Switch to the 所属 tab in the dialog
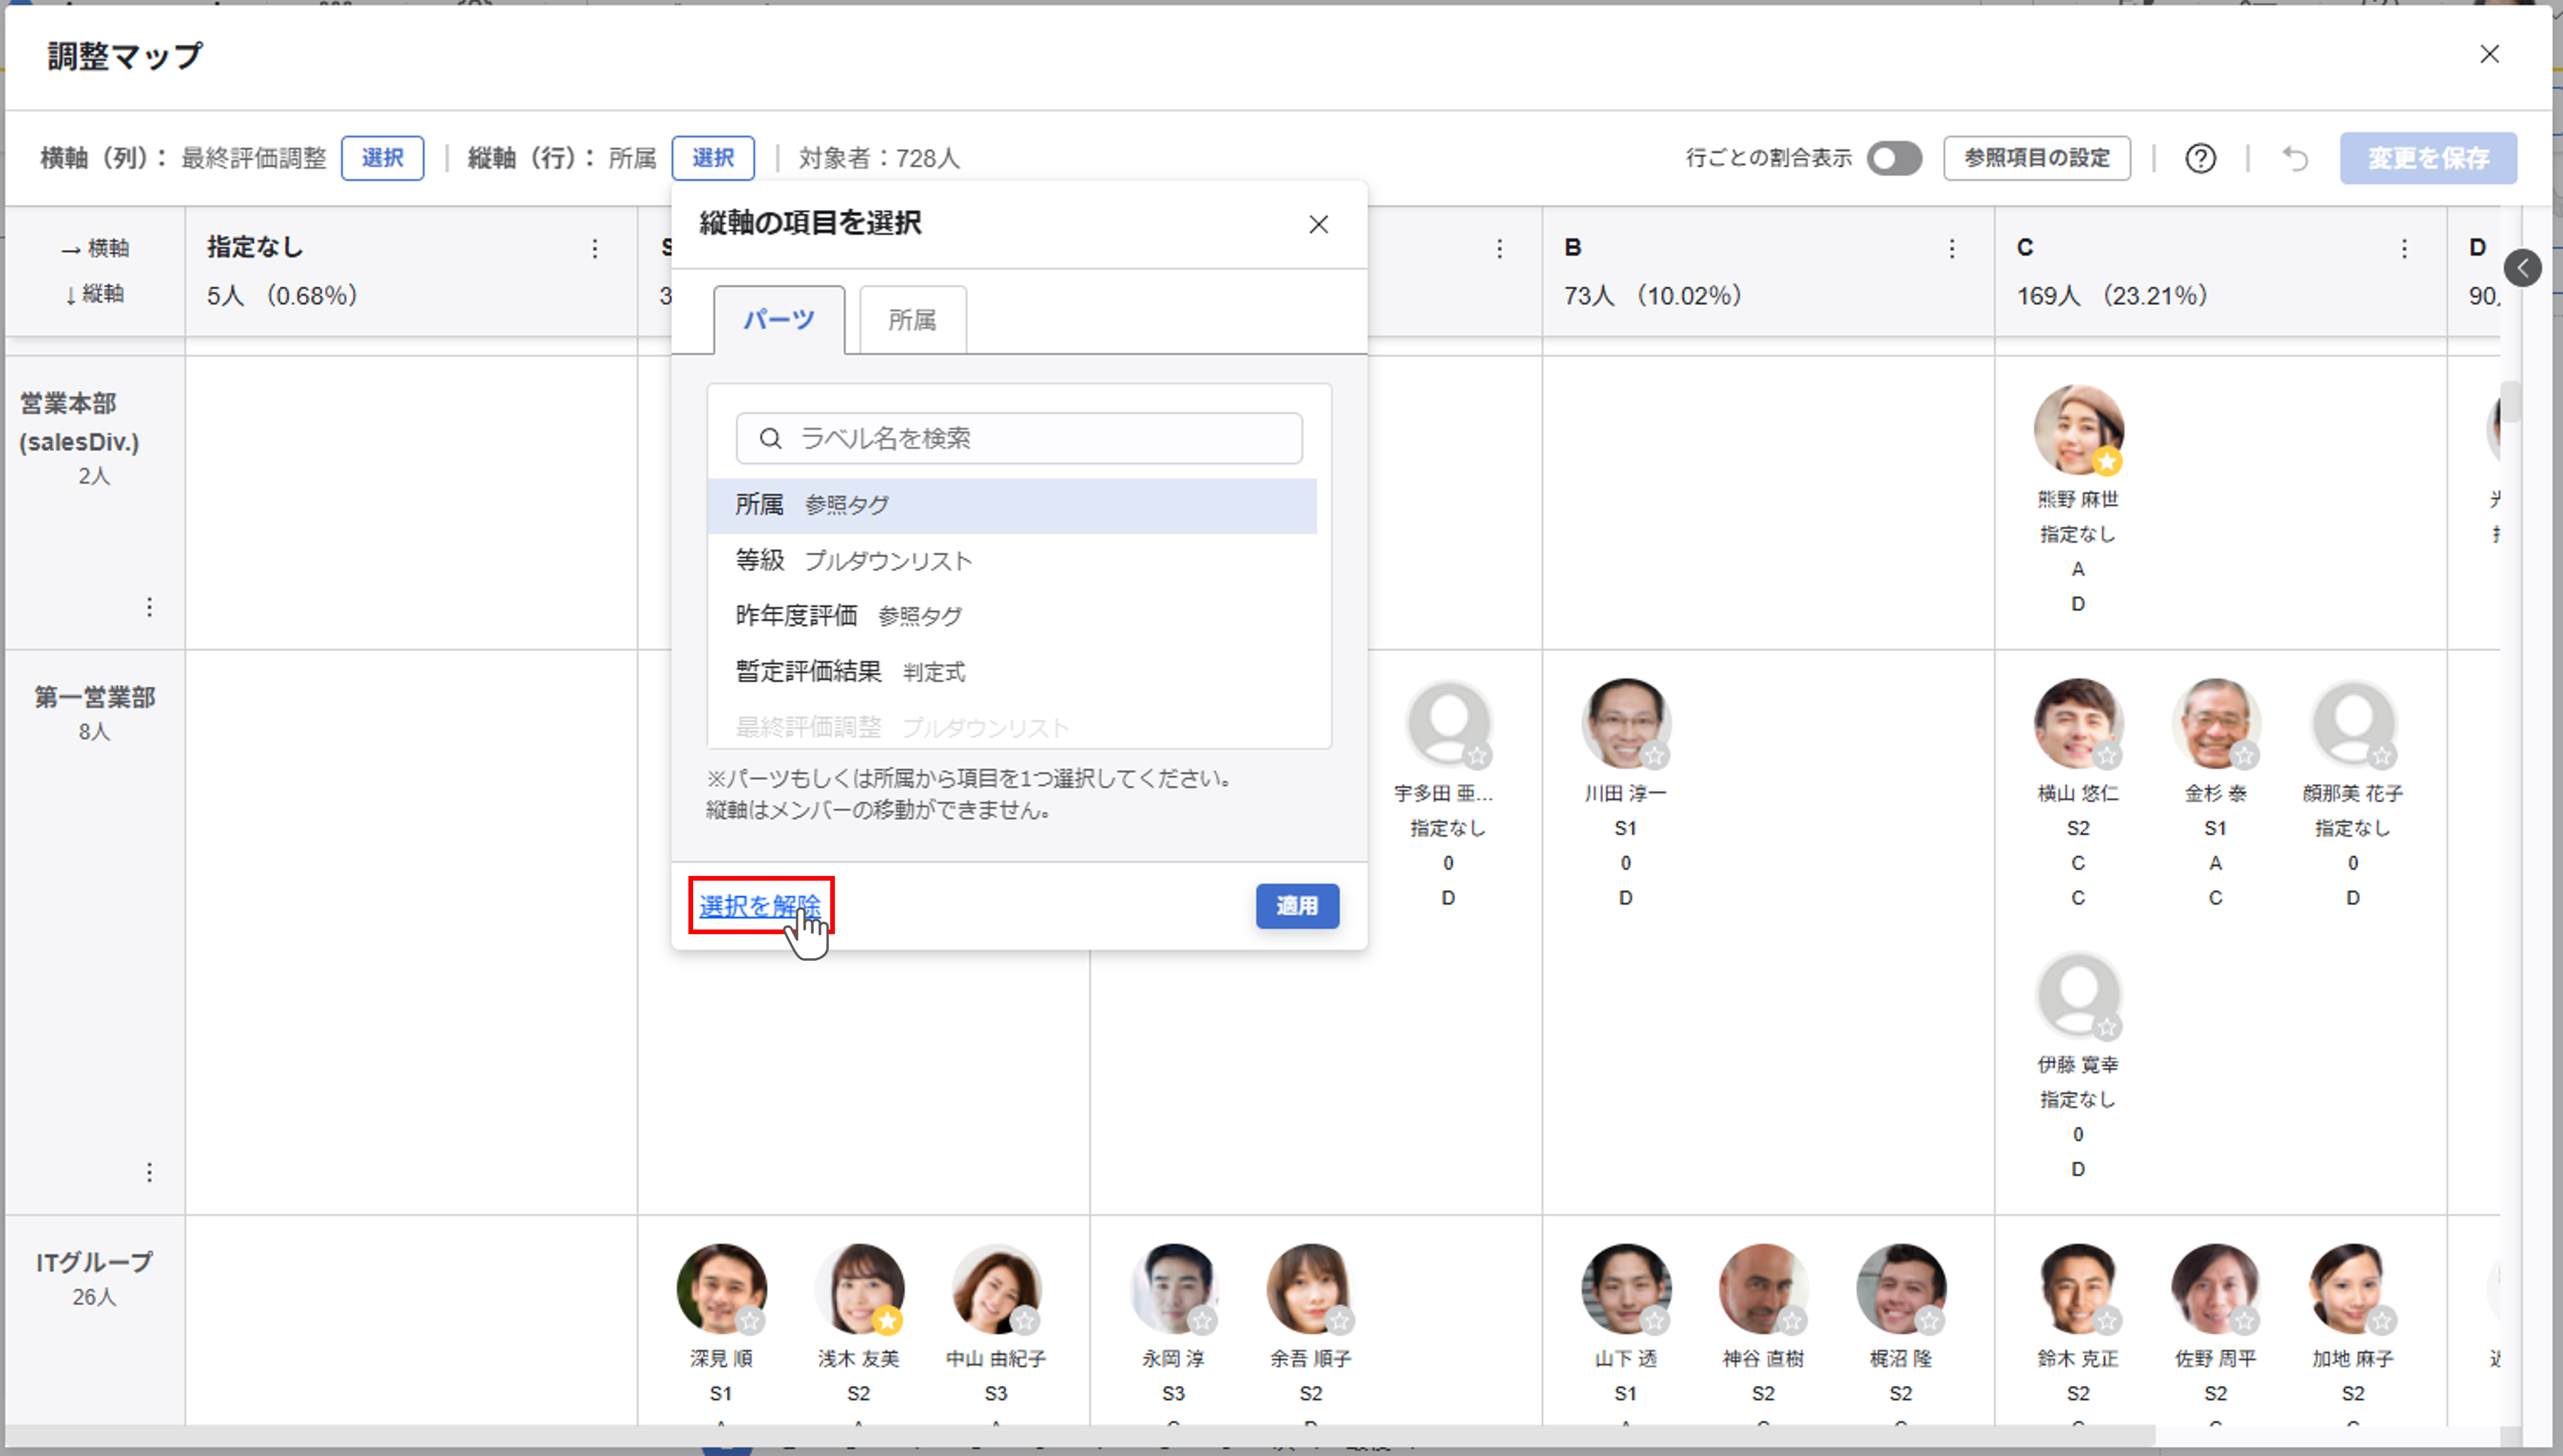This screenshot has width=2563, height=1456. click(912, 320)
